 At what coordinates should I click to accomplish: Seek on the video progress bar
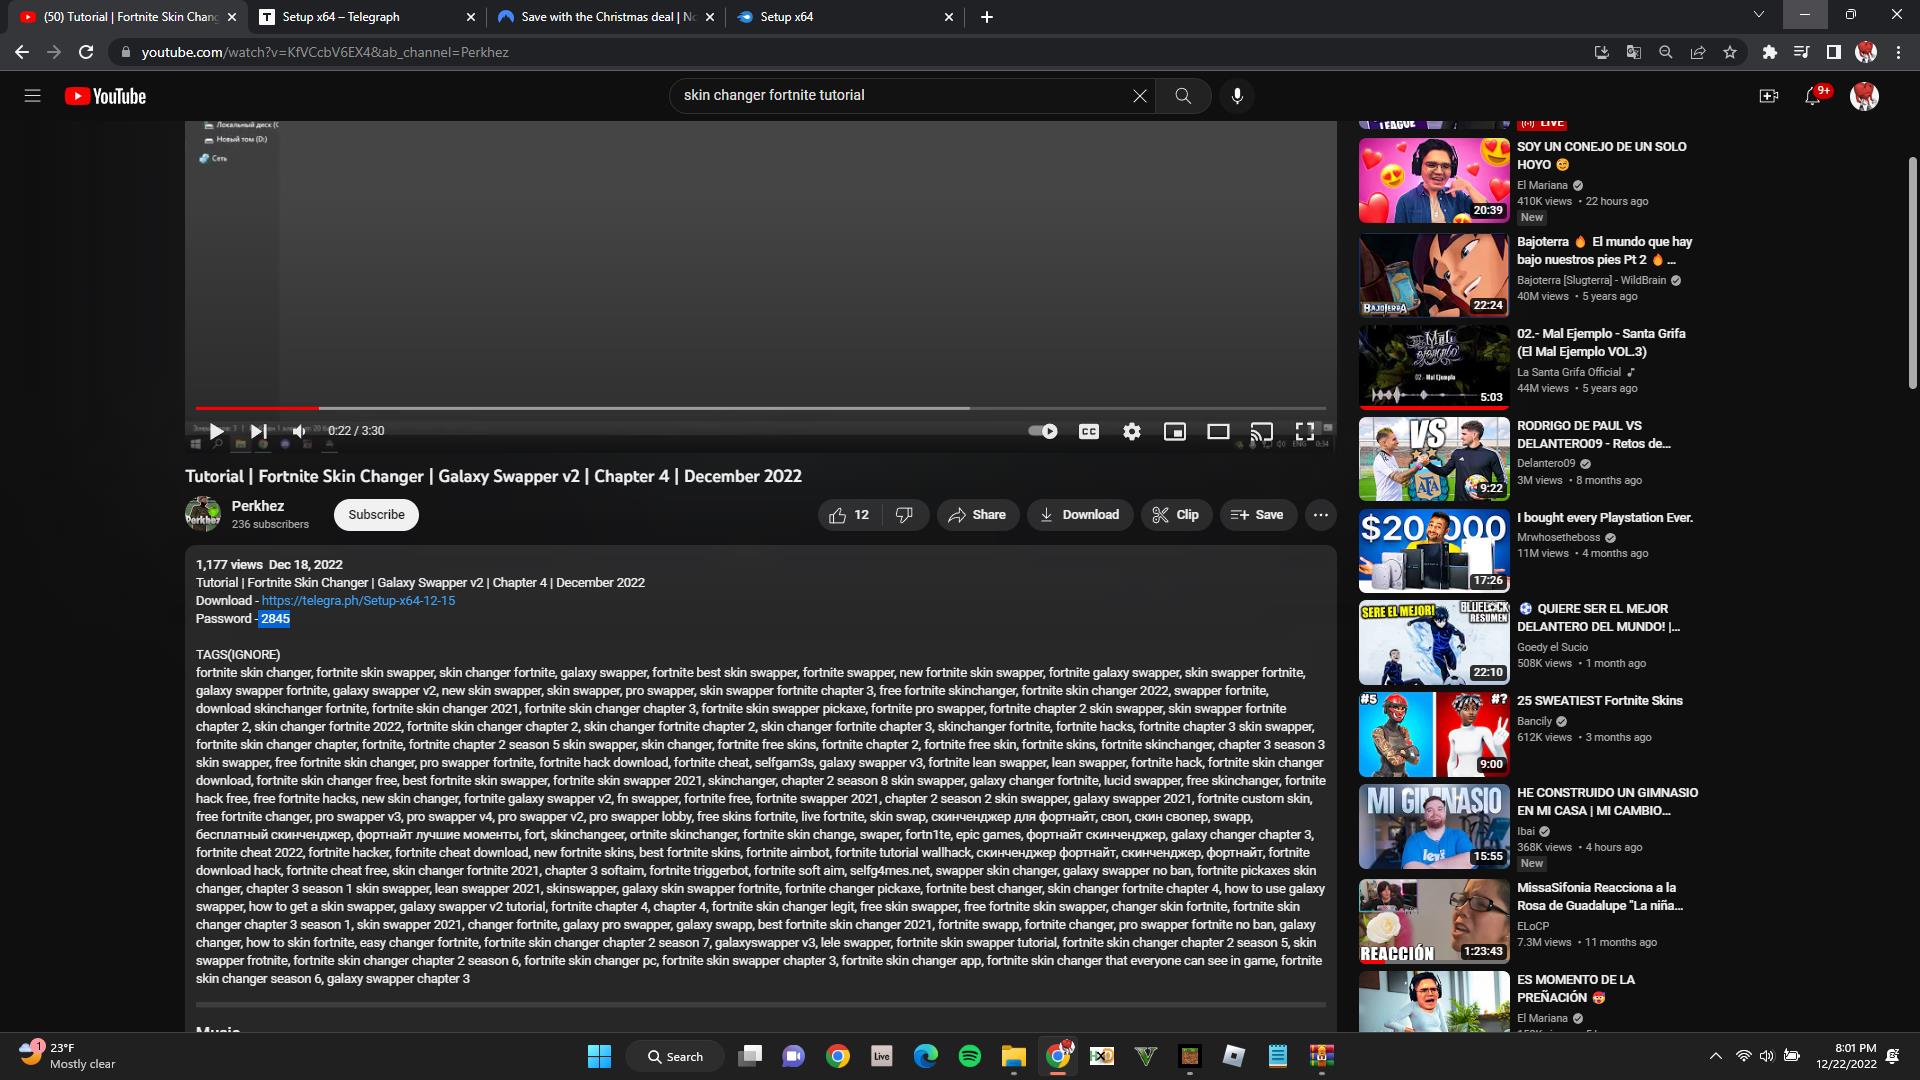tap(700, 408)
